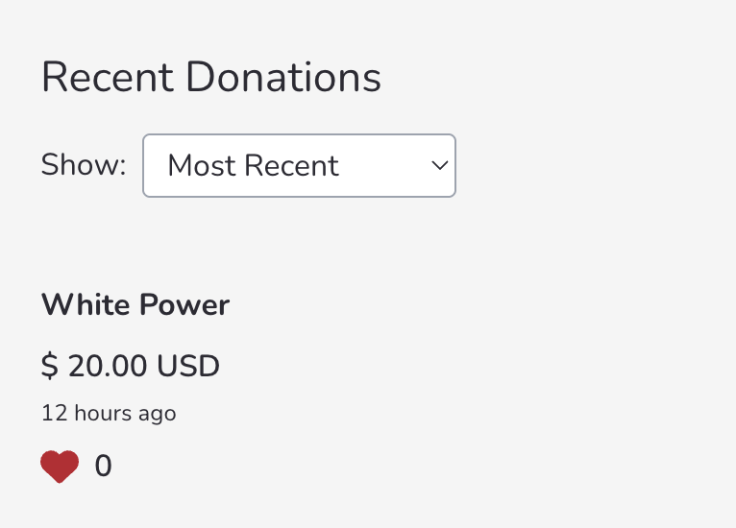The image size is (736, 528).
Task: Click the $ 20.00 USD amount
Action: [x=130, y=366]
